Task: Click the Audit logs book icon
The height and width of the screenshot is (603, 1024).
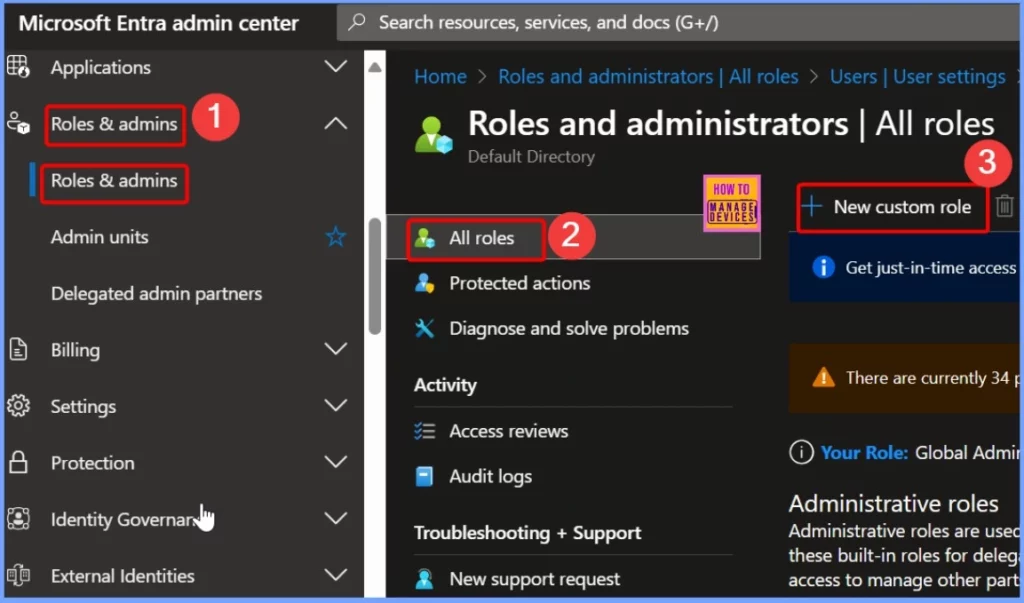Action: (x=424, y=476)
